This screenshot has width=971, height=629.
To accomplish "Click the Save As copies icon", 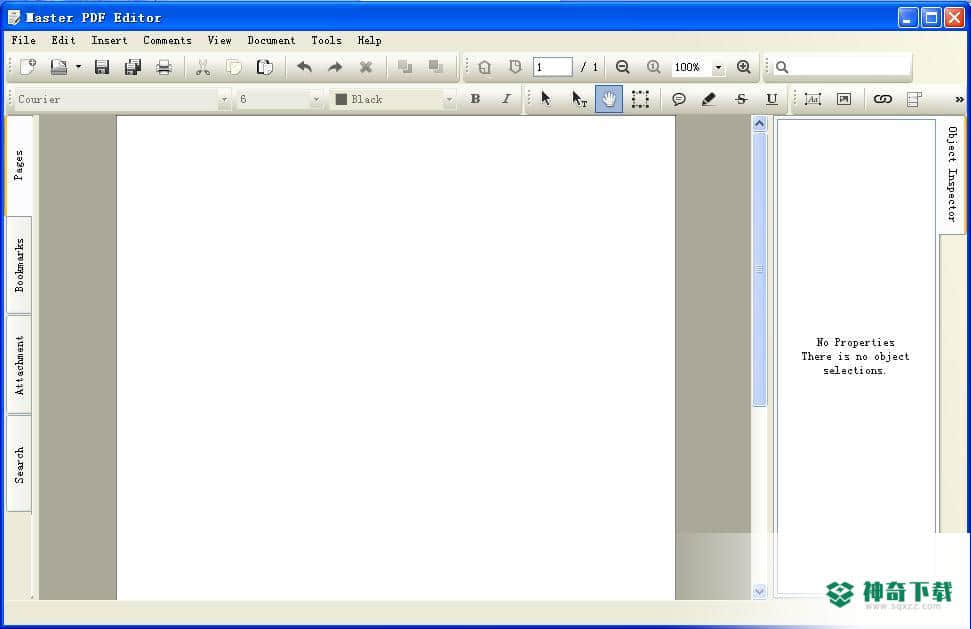I will click(133, 67).
